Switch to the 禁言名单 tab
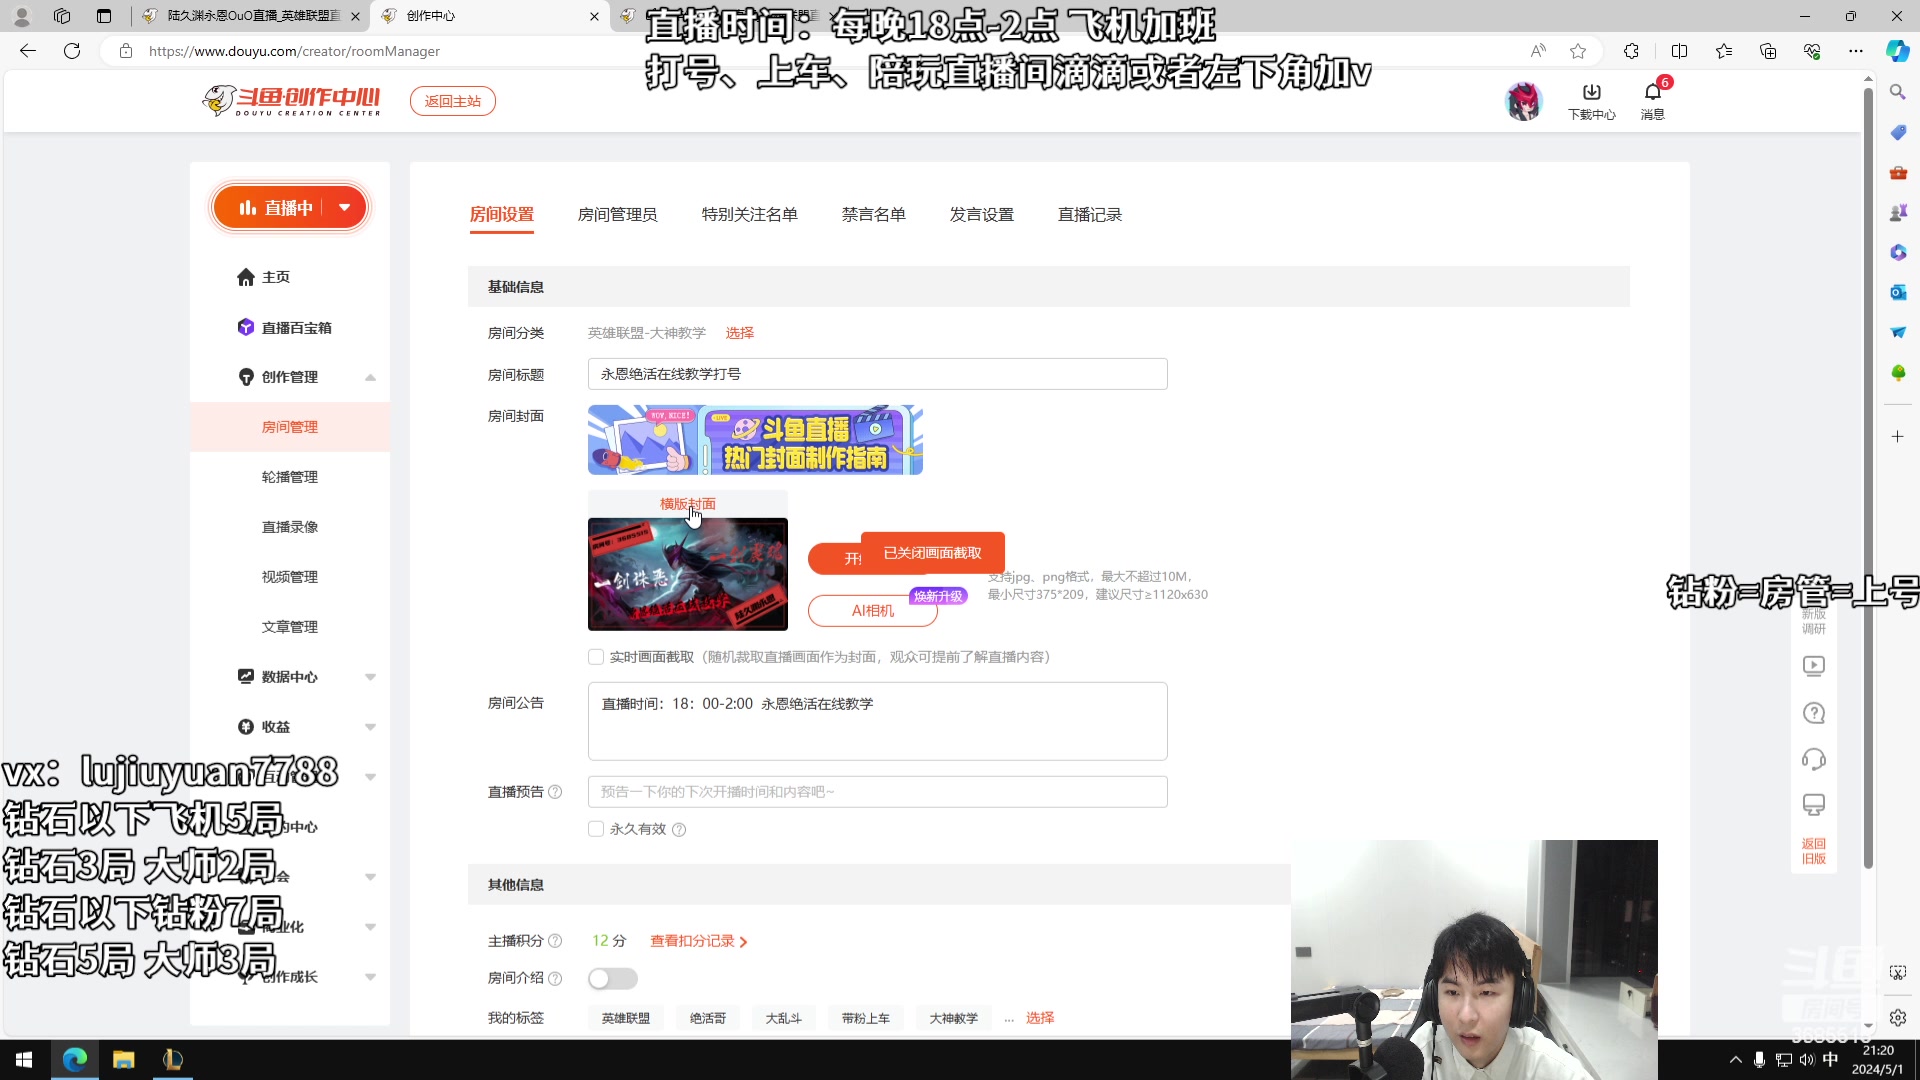This screenshot has width=1920, height=1080. click(x=873, y=215)
